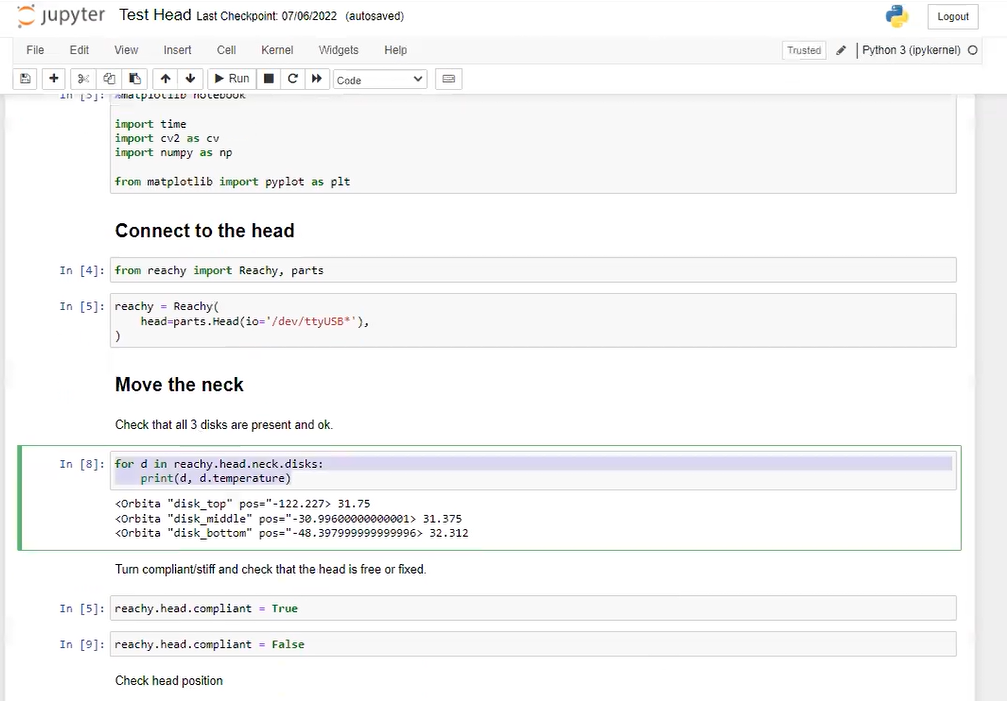The height and width of the screenshot is (701, 1007).
Task: Click the Jupyter logo
Action: tap(61, 16)
